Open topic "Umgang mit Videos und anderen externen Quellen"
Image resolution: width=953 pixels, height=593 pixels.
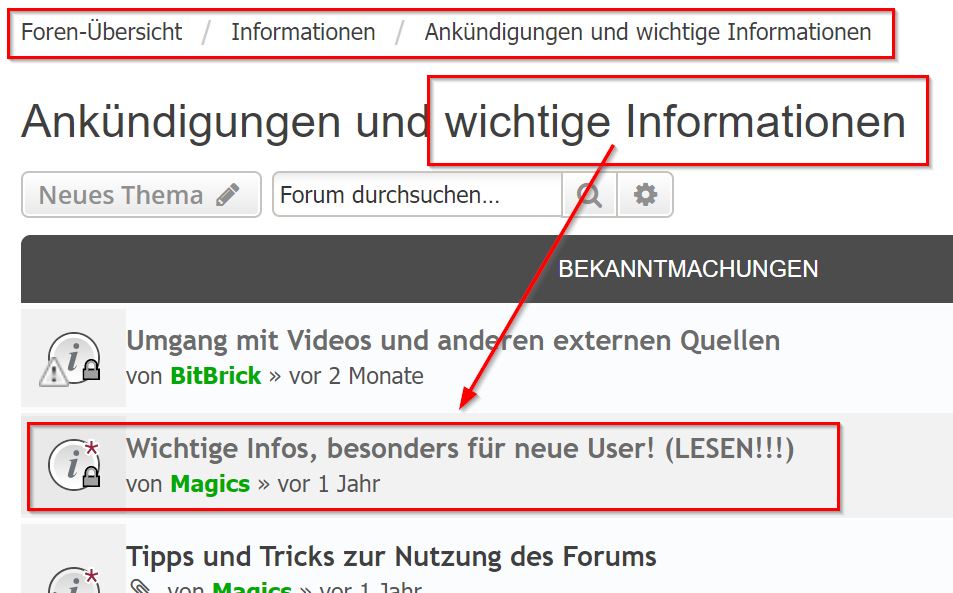pos(452,340)
